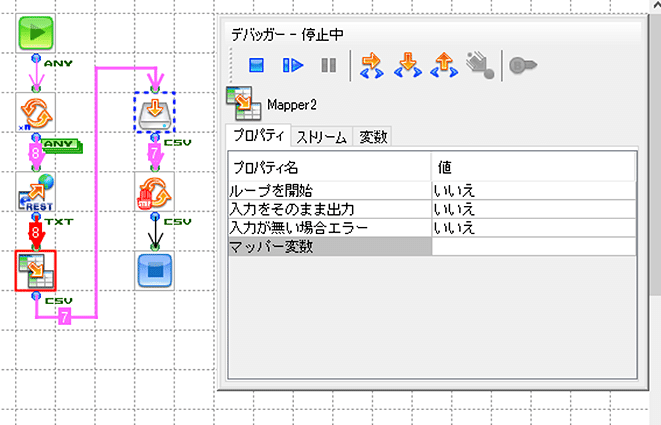Select the orange loop component node
The image size is (661, 425).
[x=35, y=112]
